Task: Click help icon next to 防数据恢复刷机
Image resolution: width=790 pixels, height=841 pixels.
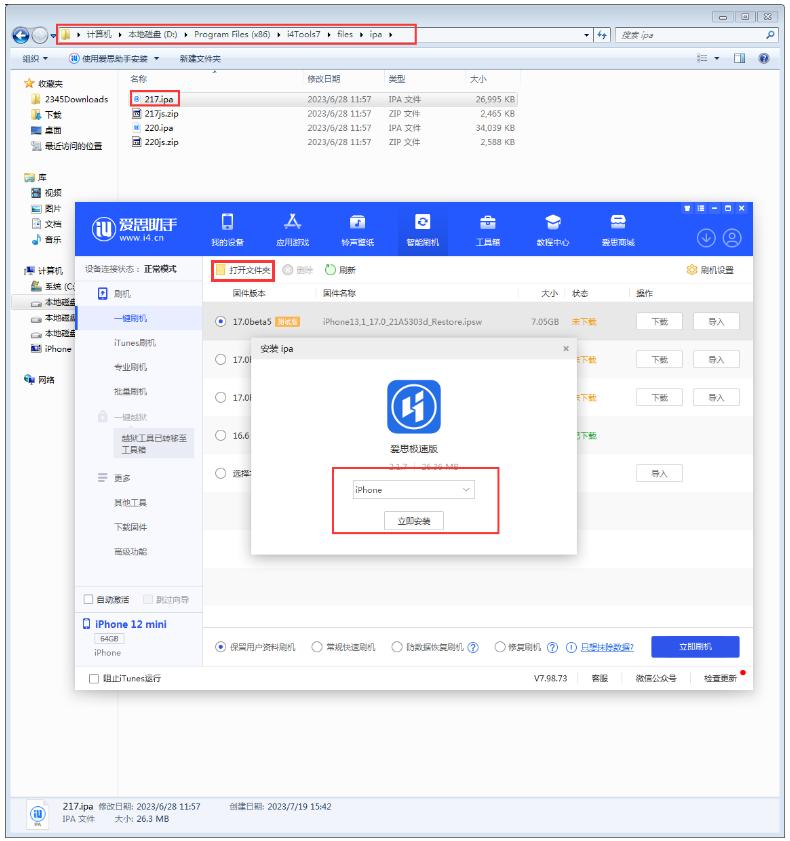Action: click(x=473, y=647)
